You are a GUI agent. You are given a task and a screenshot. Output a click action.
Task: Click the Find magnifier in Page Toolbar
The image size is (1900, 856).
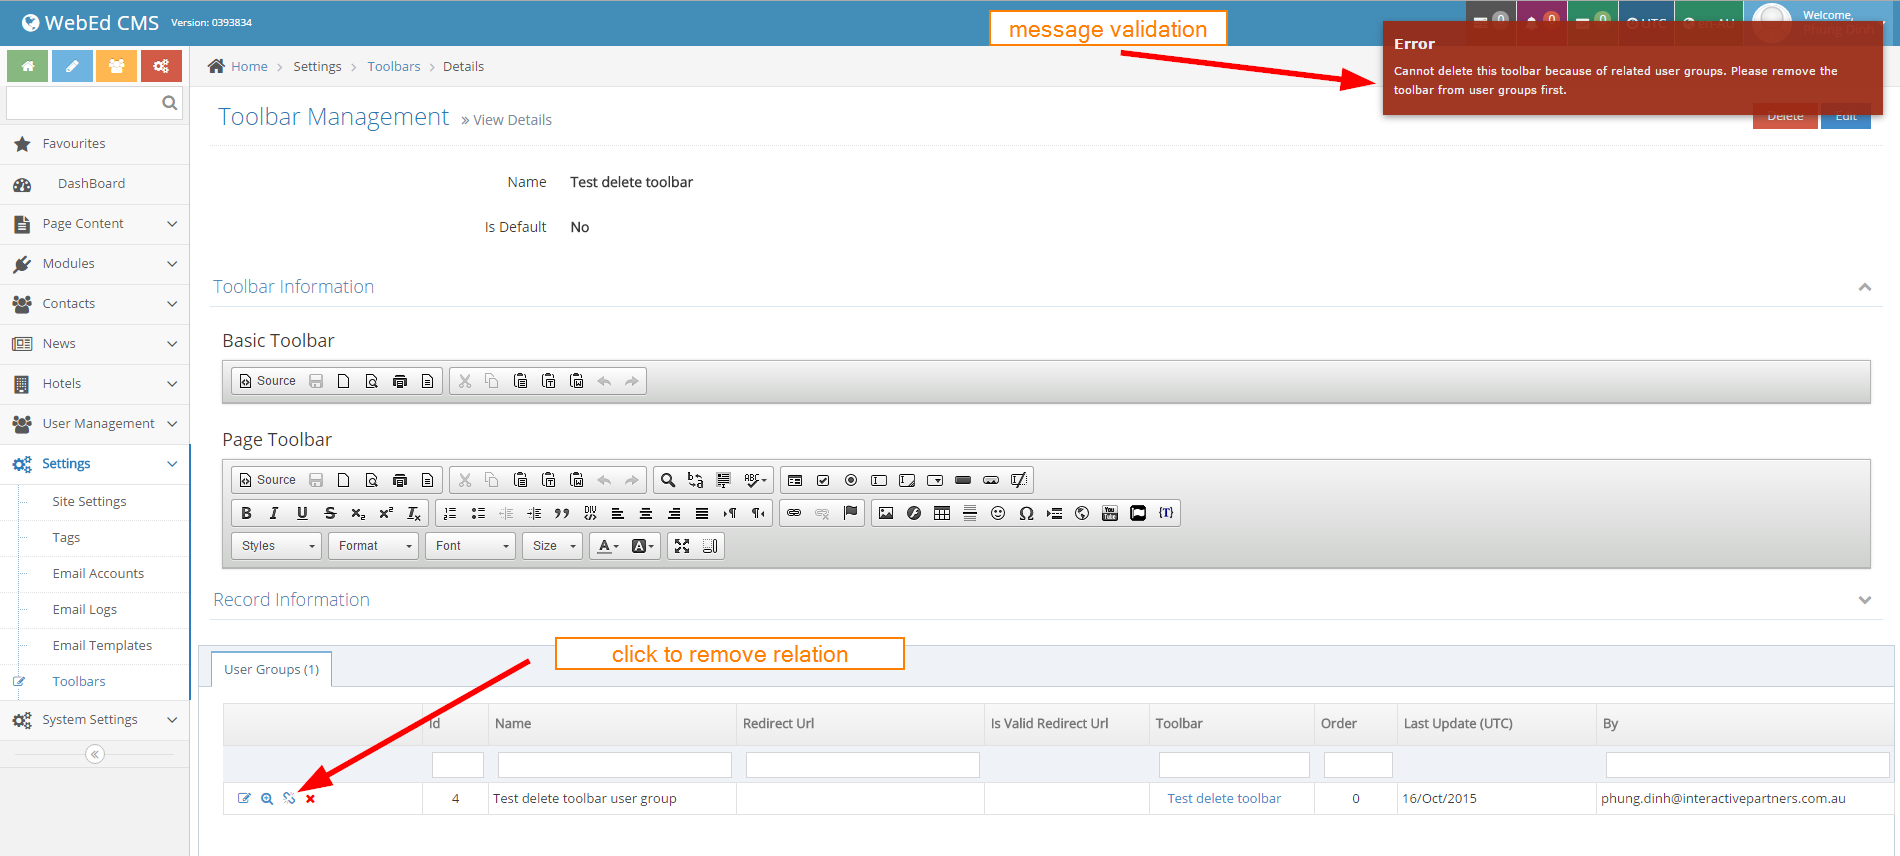[x=668, y=480]
